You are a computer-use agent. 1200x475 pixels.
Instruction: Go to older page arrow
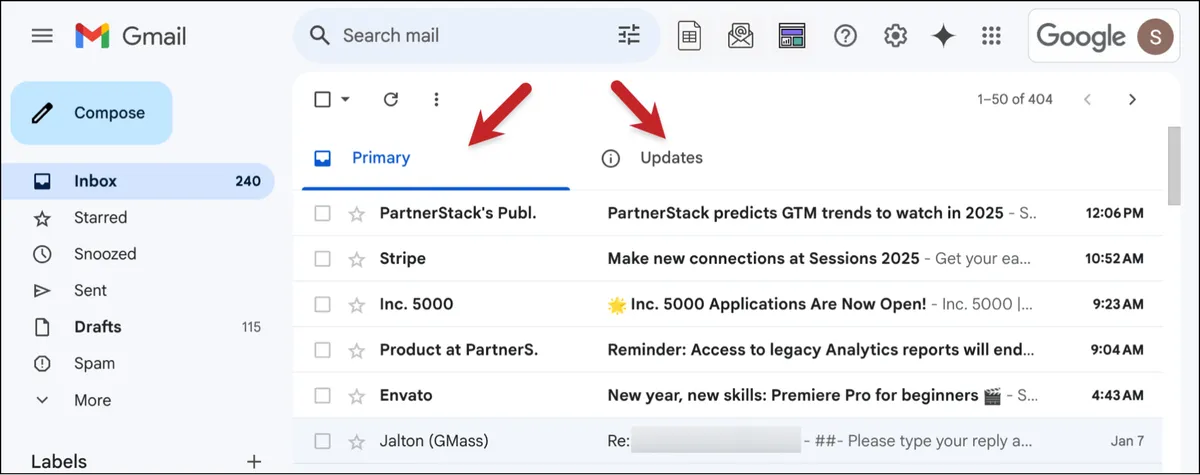coord(1132,99)
